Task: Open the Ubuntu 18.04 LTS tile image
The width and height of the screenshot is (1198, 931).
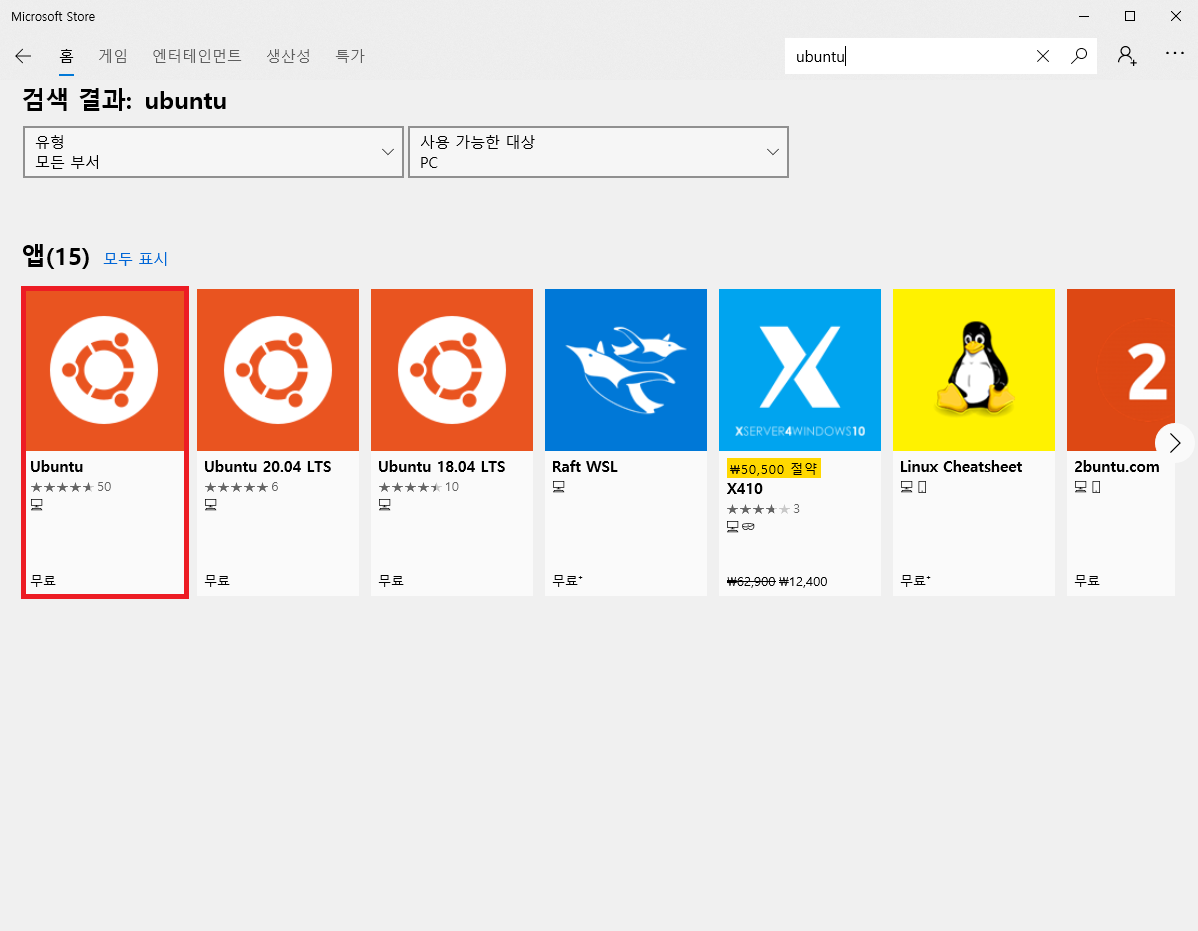Action: pos(452,370)
